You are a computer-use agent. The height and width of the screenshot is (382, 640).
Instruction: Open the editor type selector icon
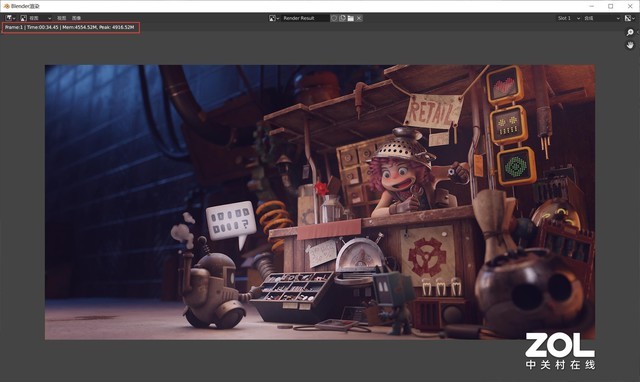pos(10,18)
